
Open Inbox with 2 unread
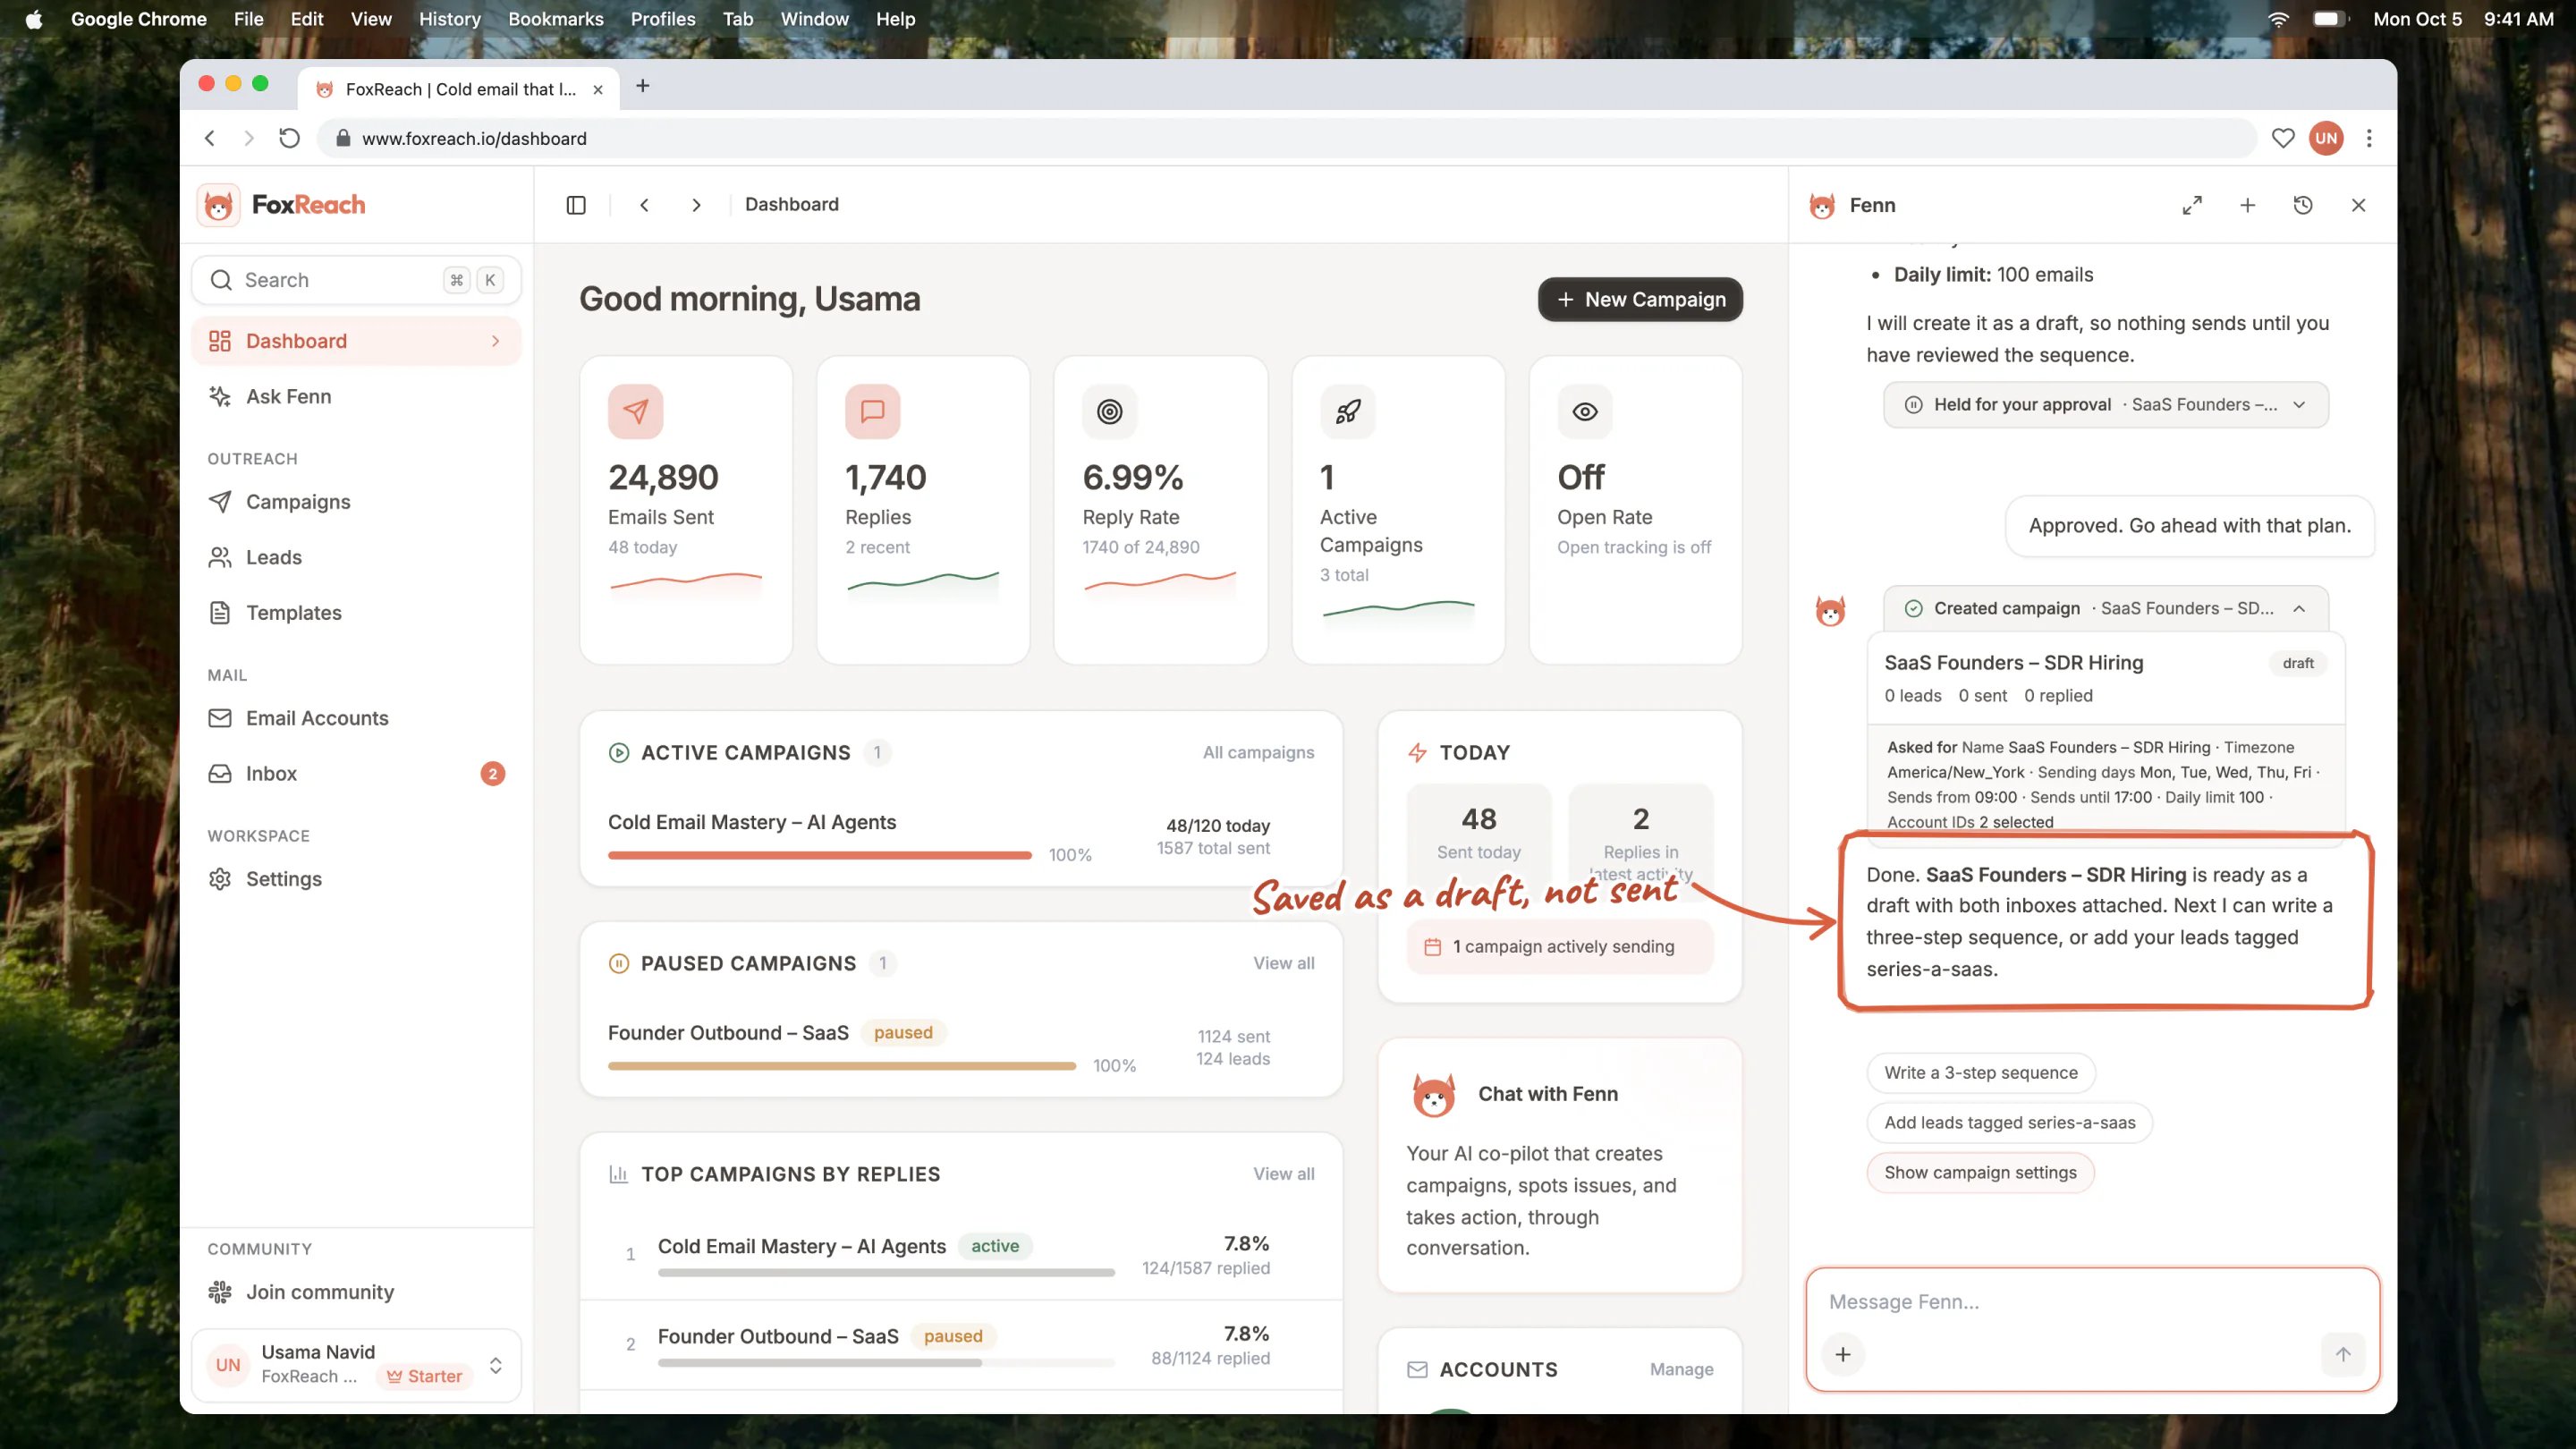pos(356,774)
